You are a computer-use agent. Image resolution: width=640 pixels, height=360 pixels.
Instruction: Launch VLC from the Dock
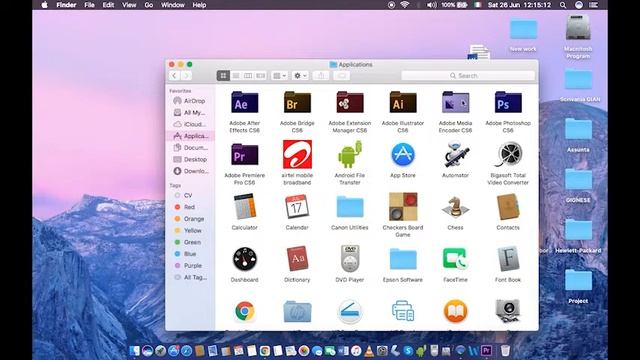click(x=369, y=351)
